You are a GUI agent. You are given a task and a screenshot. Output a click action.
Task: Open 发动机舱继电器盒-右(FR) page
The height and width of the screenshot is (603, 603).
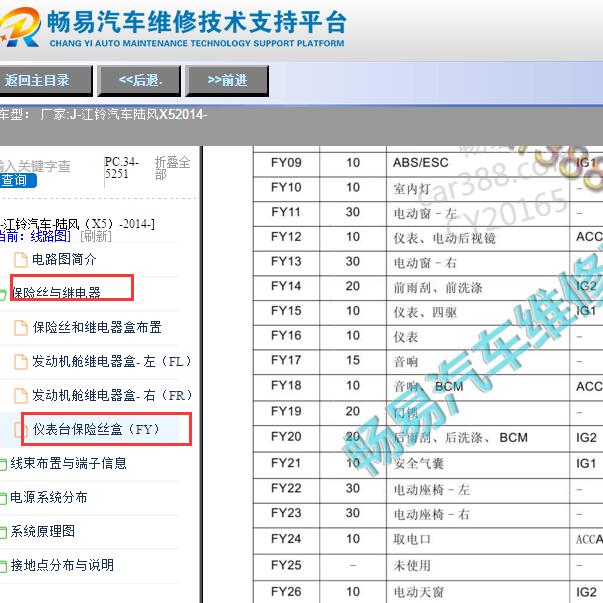[x=112, y=395]
